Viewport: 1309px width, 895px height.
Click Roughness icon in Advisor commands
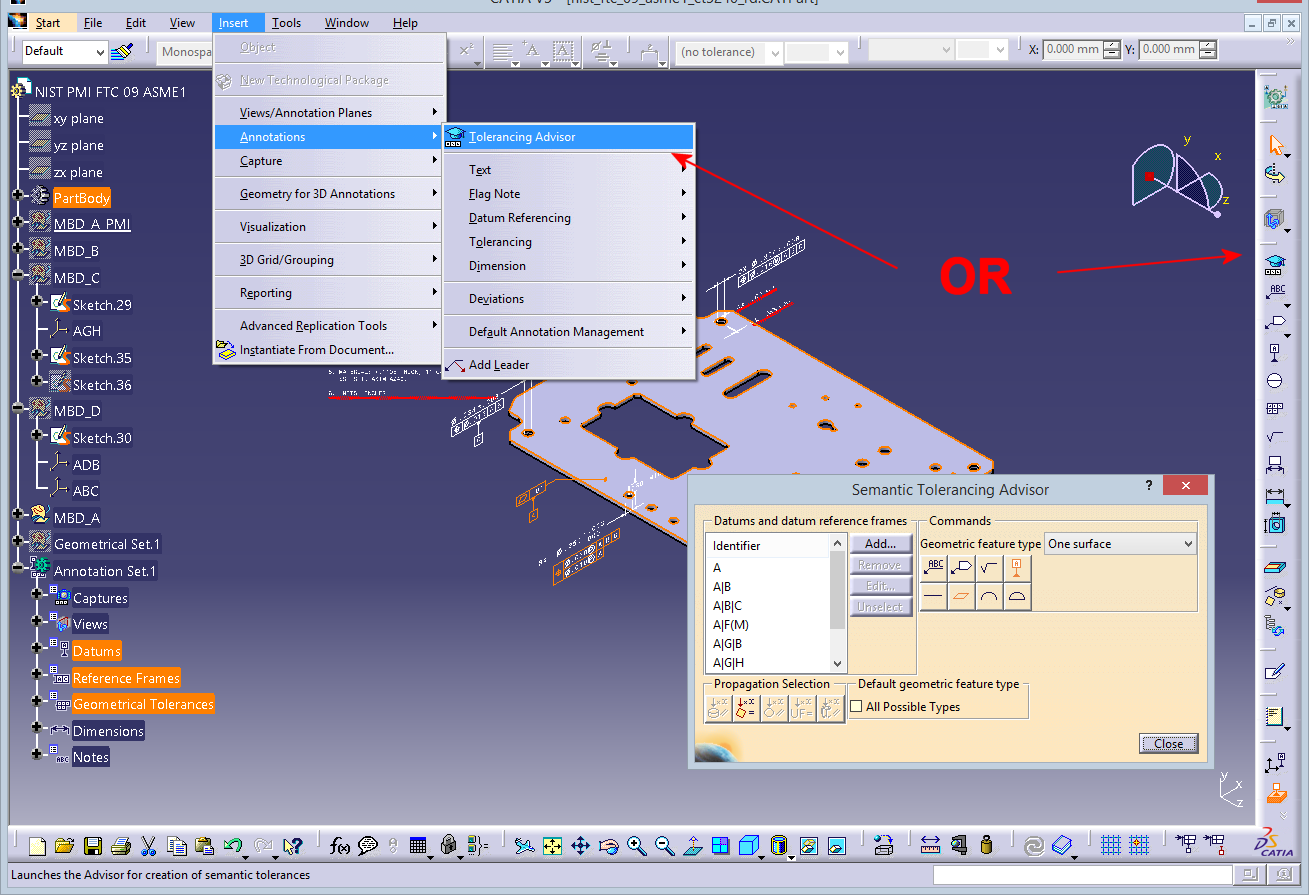989,568
